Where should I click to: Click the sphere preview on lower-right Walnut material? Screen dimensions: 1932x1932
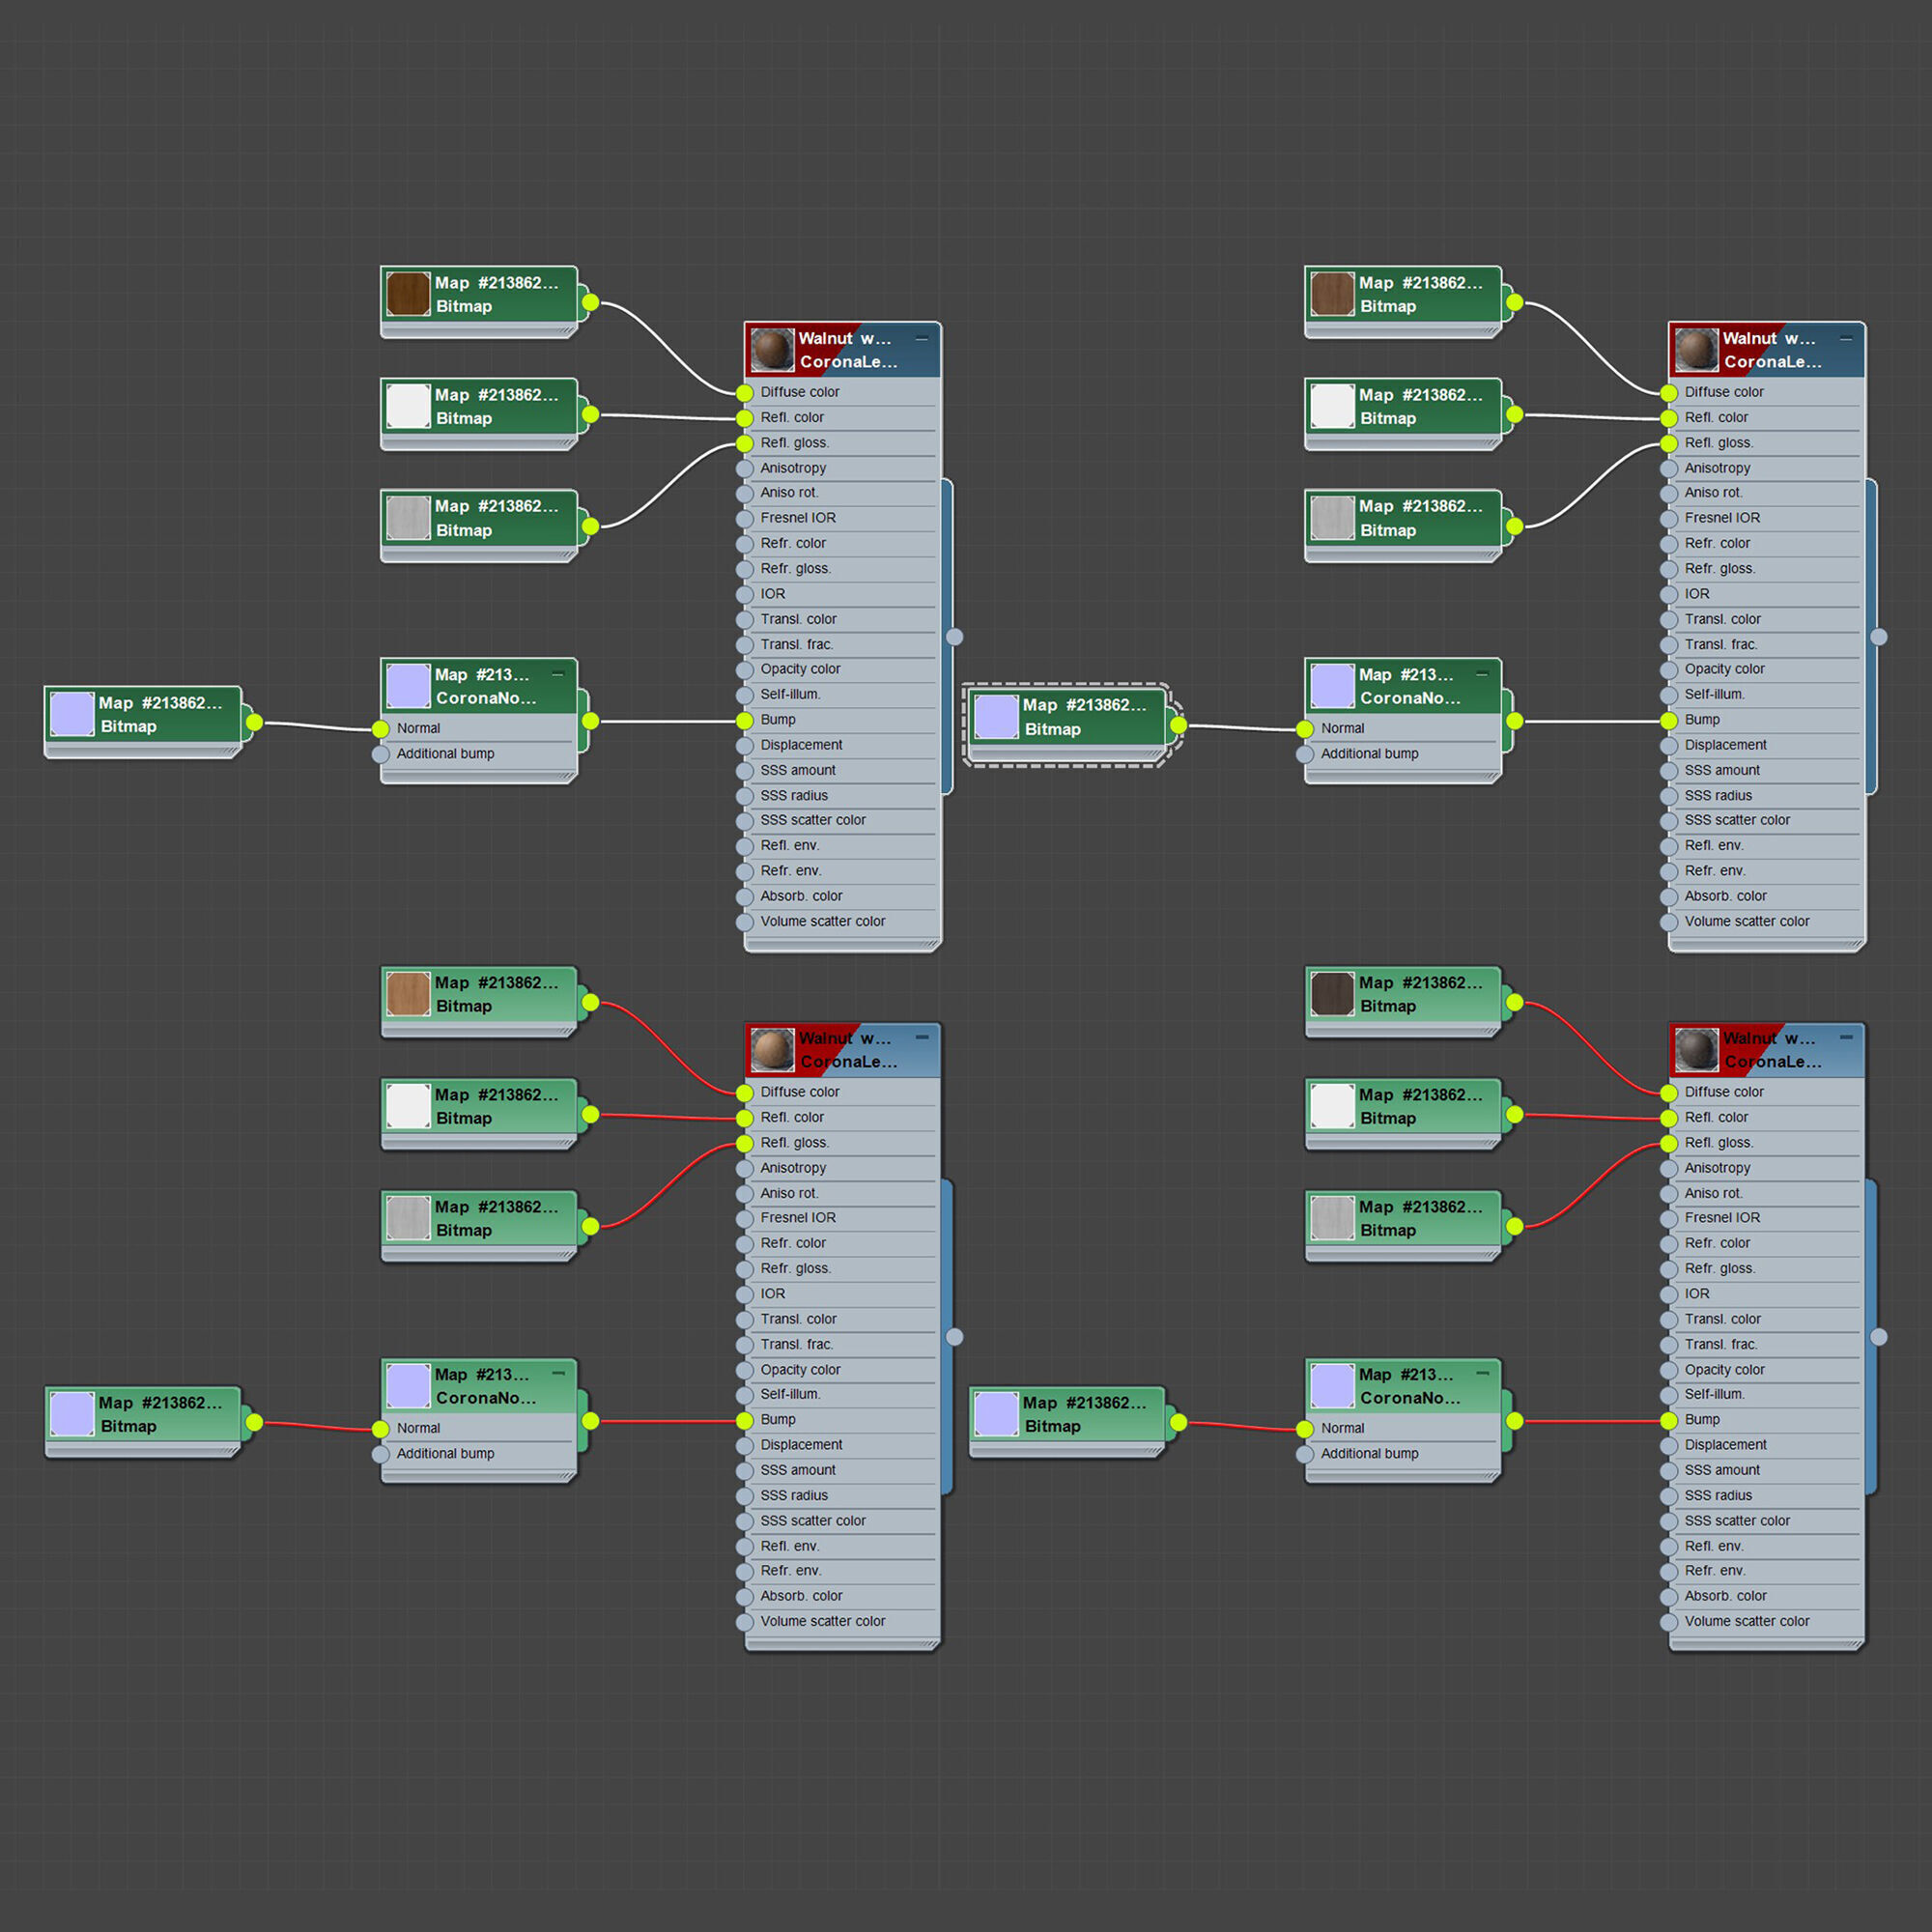(x=1696, y=1050)
